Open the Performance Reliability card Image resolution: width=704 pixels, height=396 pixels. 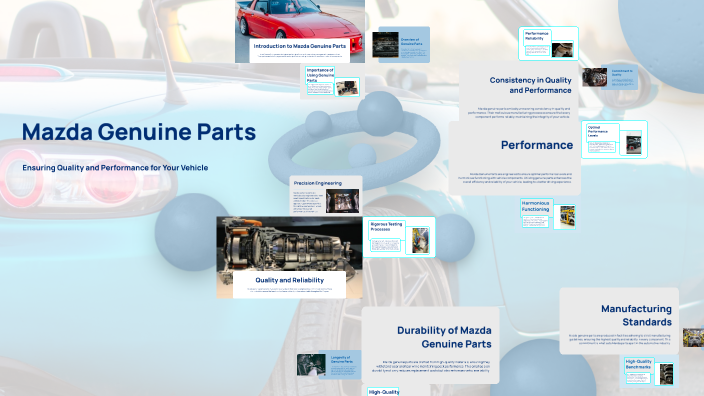pos(548,44)
